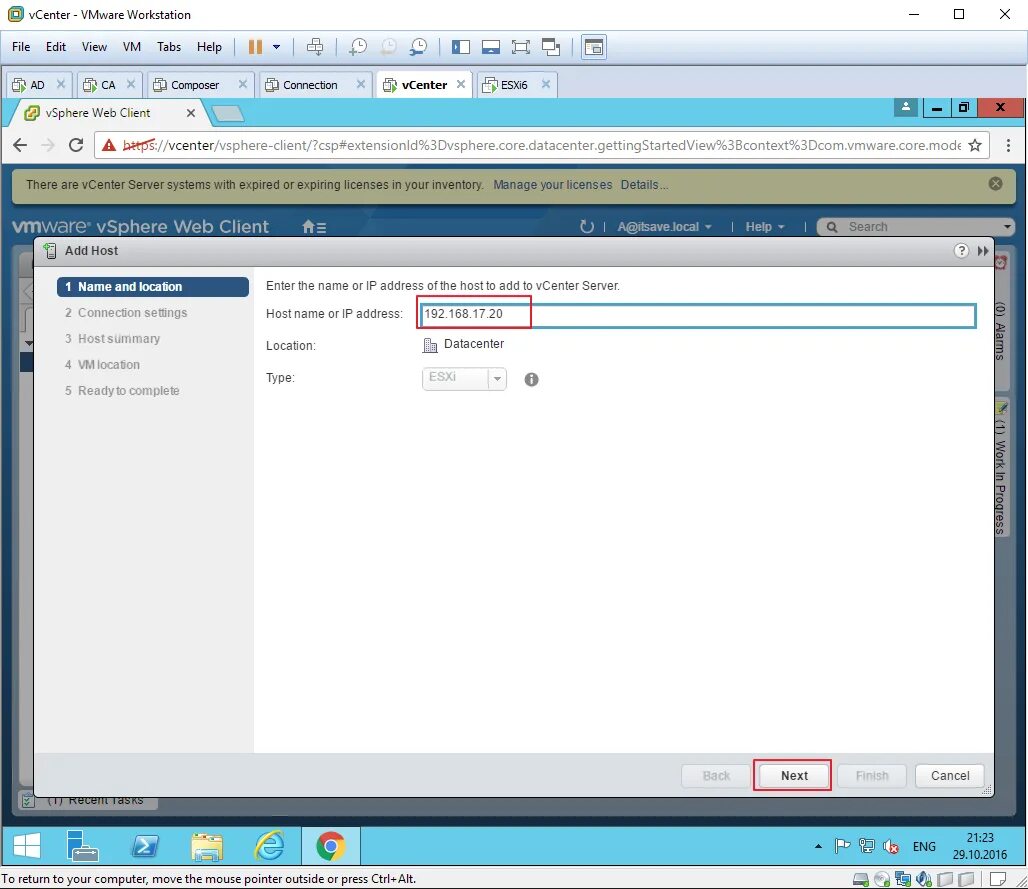
Task: Dismiss the license warning banner
Action: coord(995,184)
